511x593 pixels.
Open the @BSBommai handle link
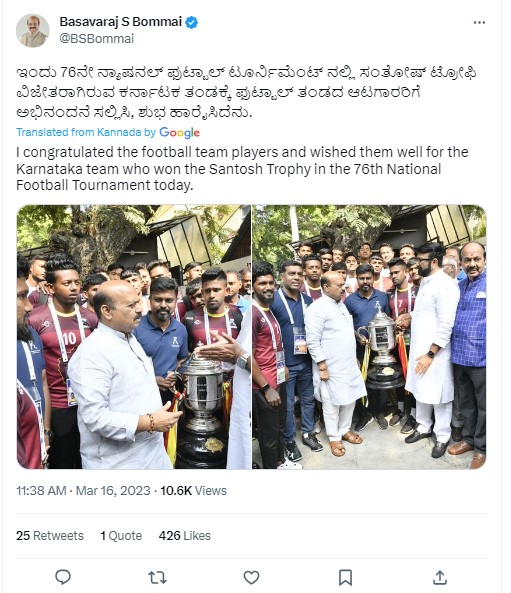97,39
